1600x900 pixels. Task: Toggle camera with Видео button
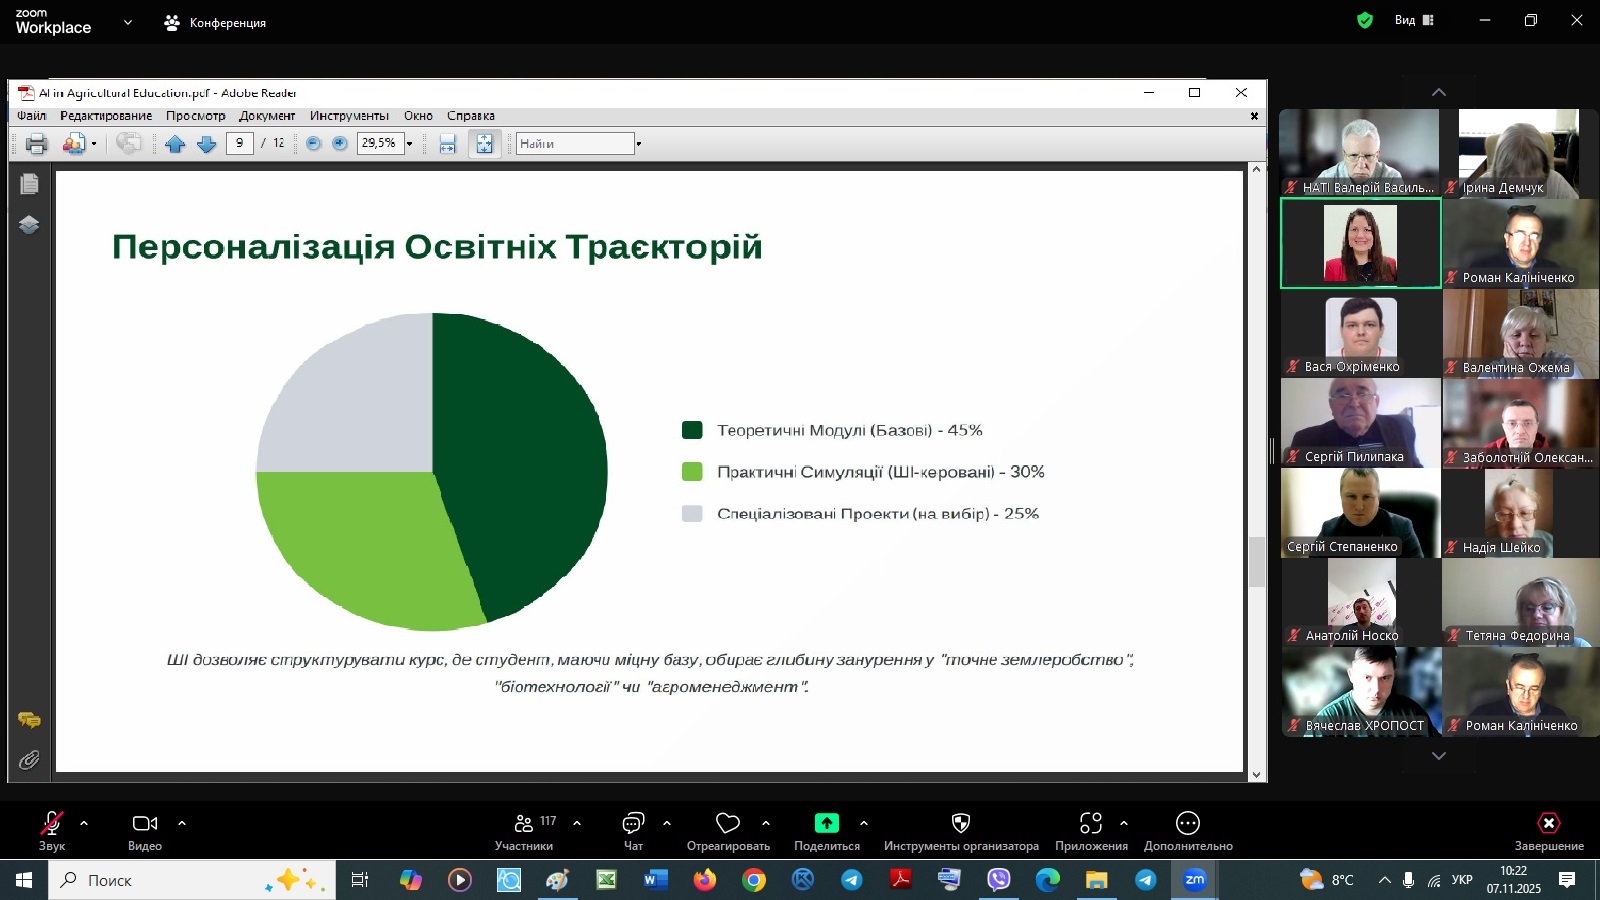[x=145, y=830]
